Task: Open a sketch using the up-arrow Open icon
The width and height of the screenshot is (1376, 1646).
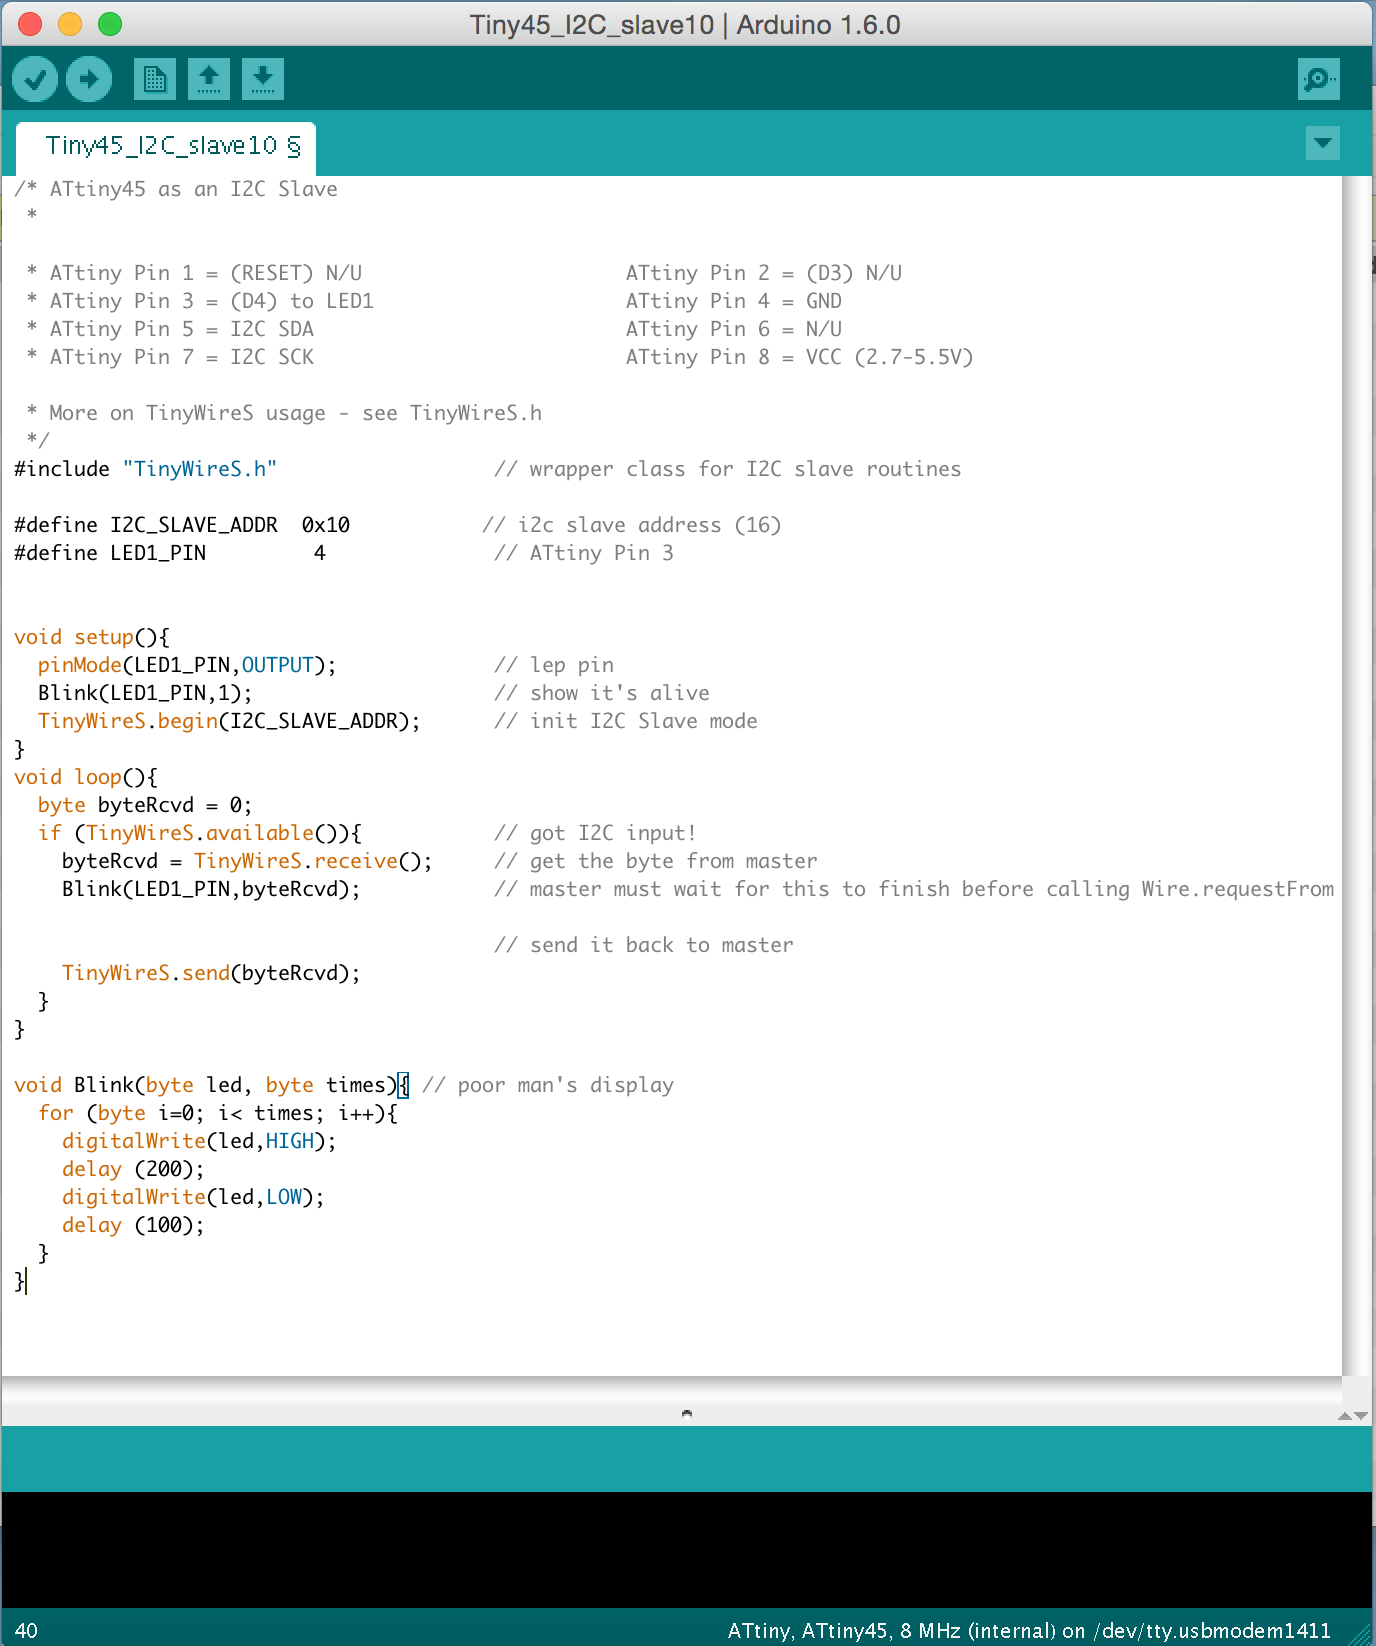Action: [x=209, y=79]
